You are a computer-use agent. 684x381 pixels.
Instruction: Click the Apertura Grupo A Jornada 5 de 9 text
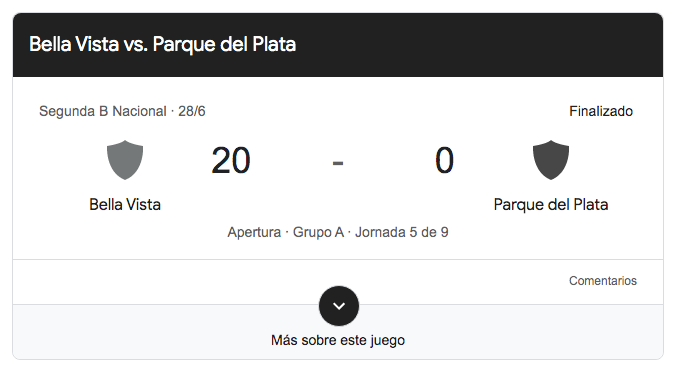(338, 232)
